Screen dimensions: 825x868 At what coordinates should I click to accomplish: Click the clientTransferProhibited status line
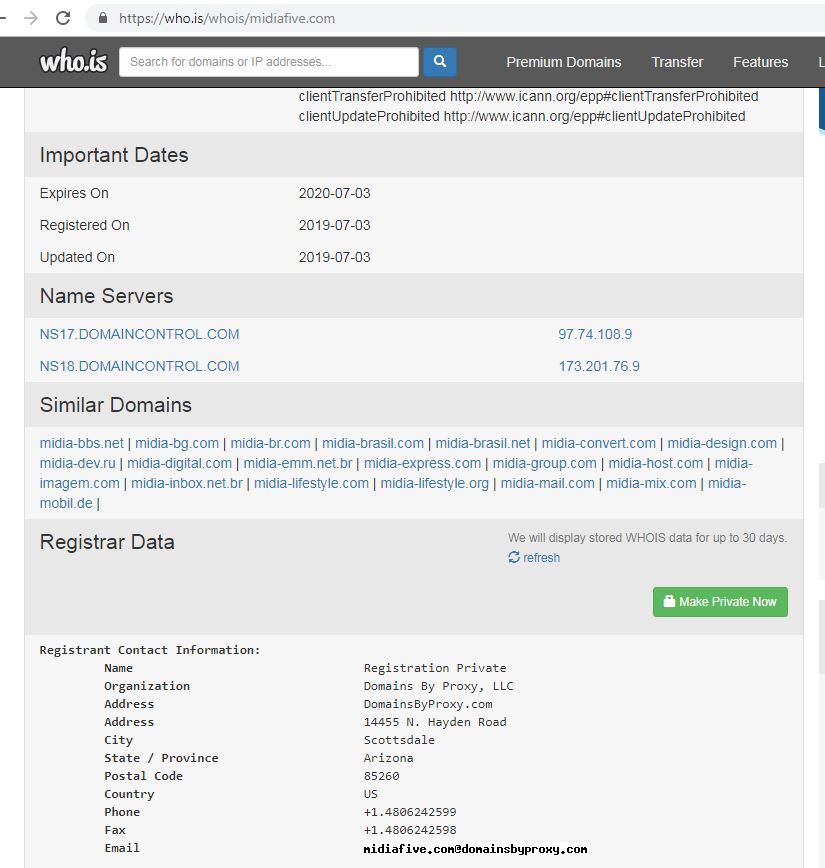point(528,96)
